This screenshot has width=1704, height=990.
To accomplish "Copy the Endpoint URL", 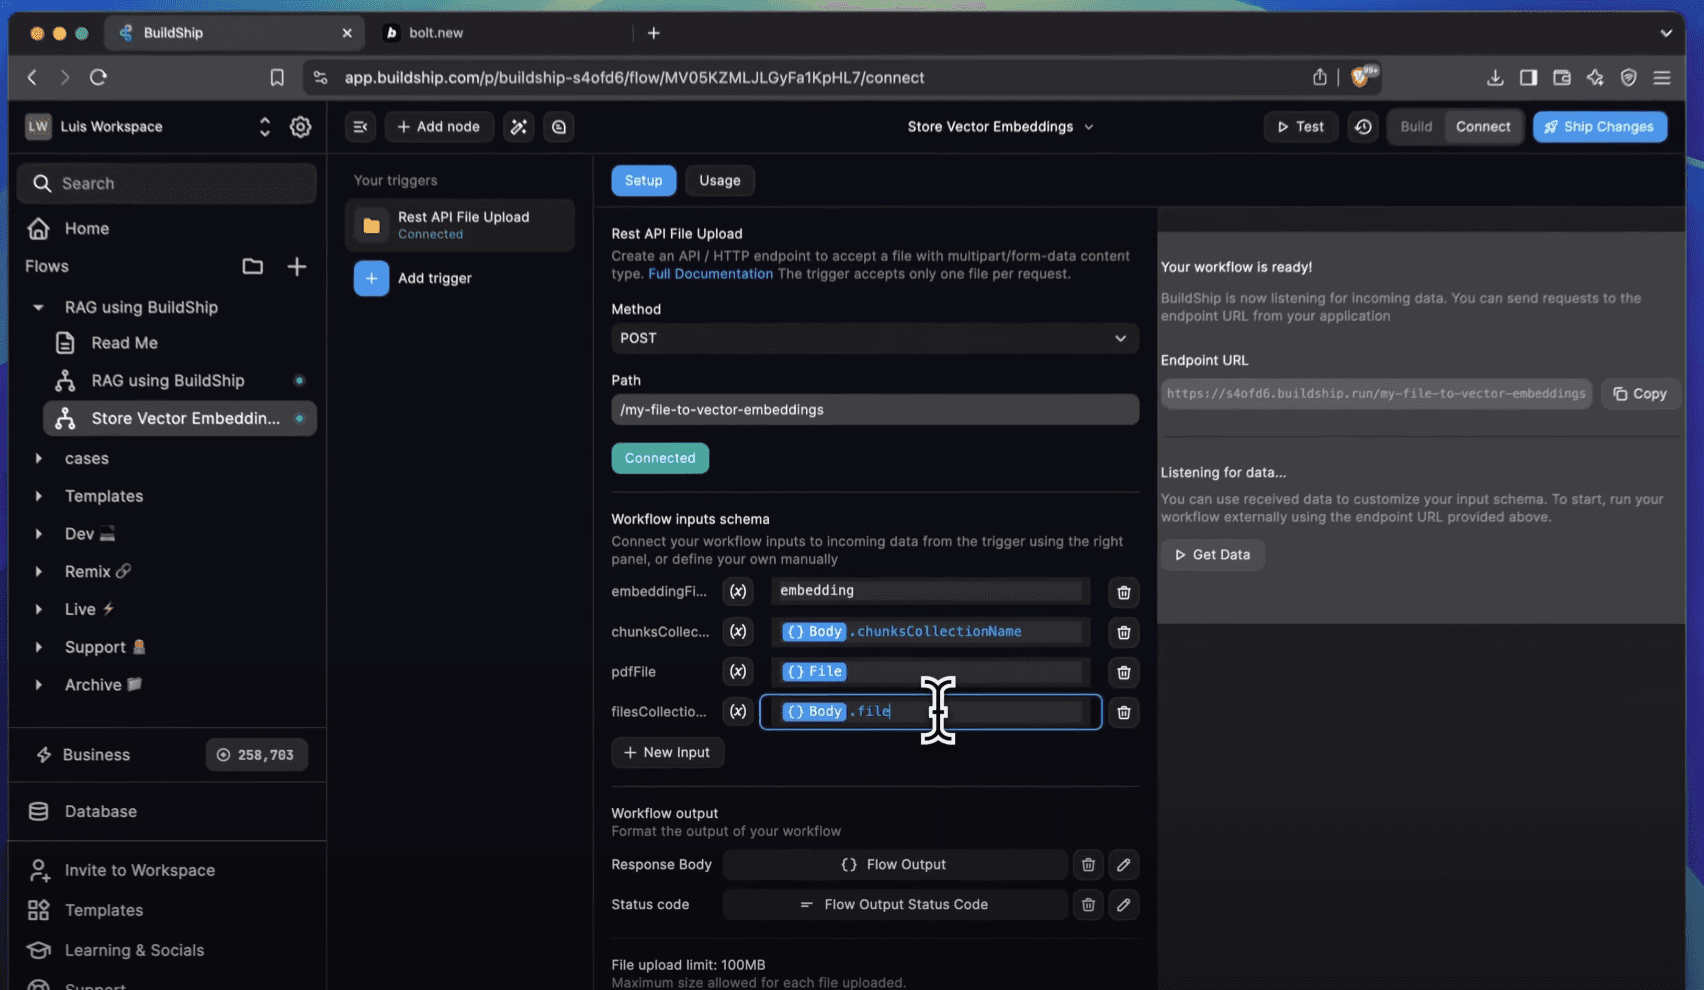I will click(1640, 394).
